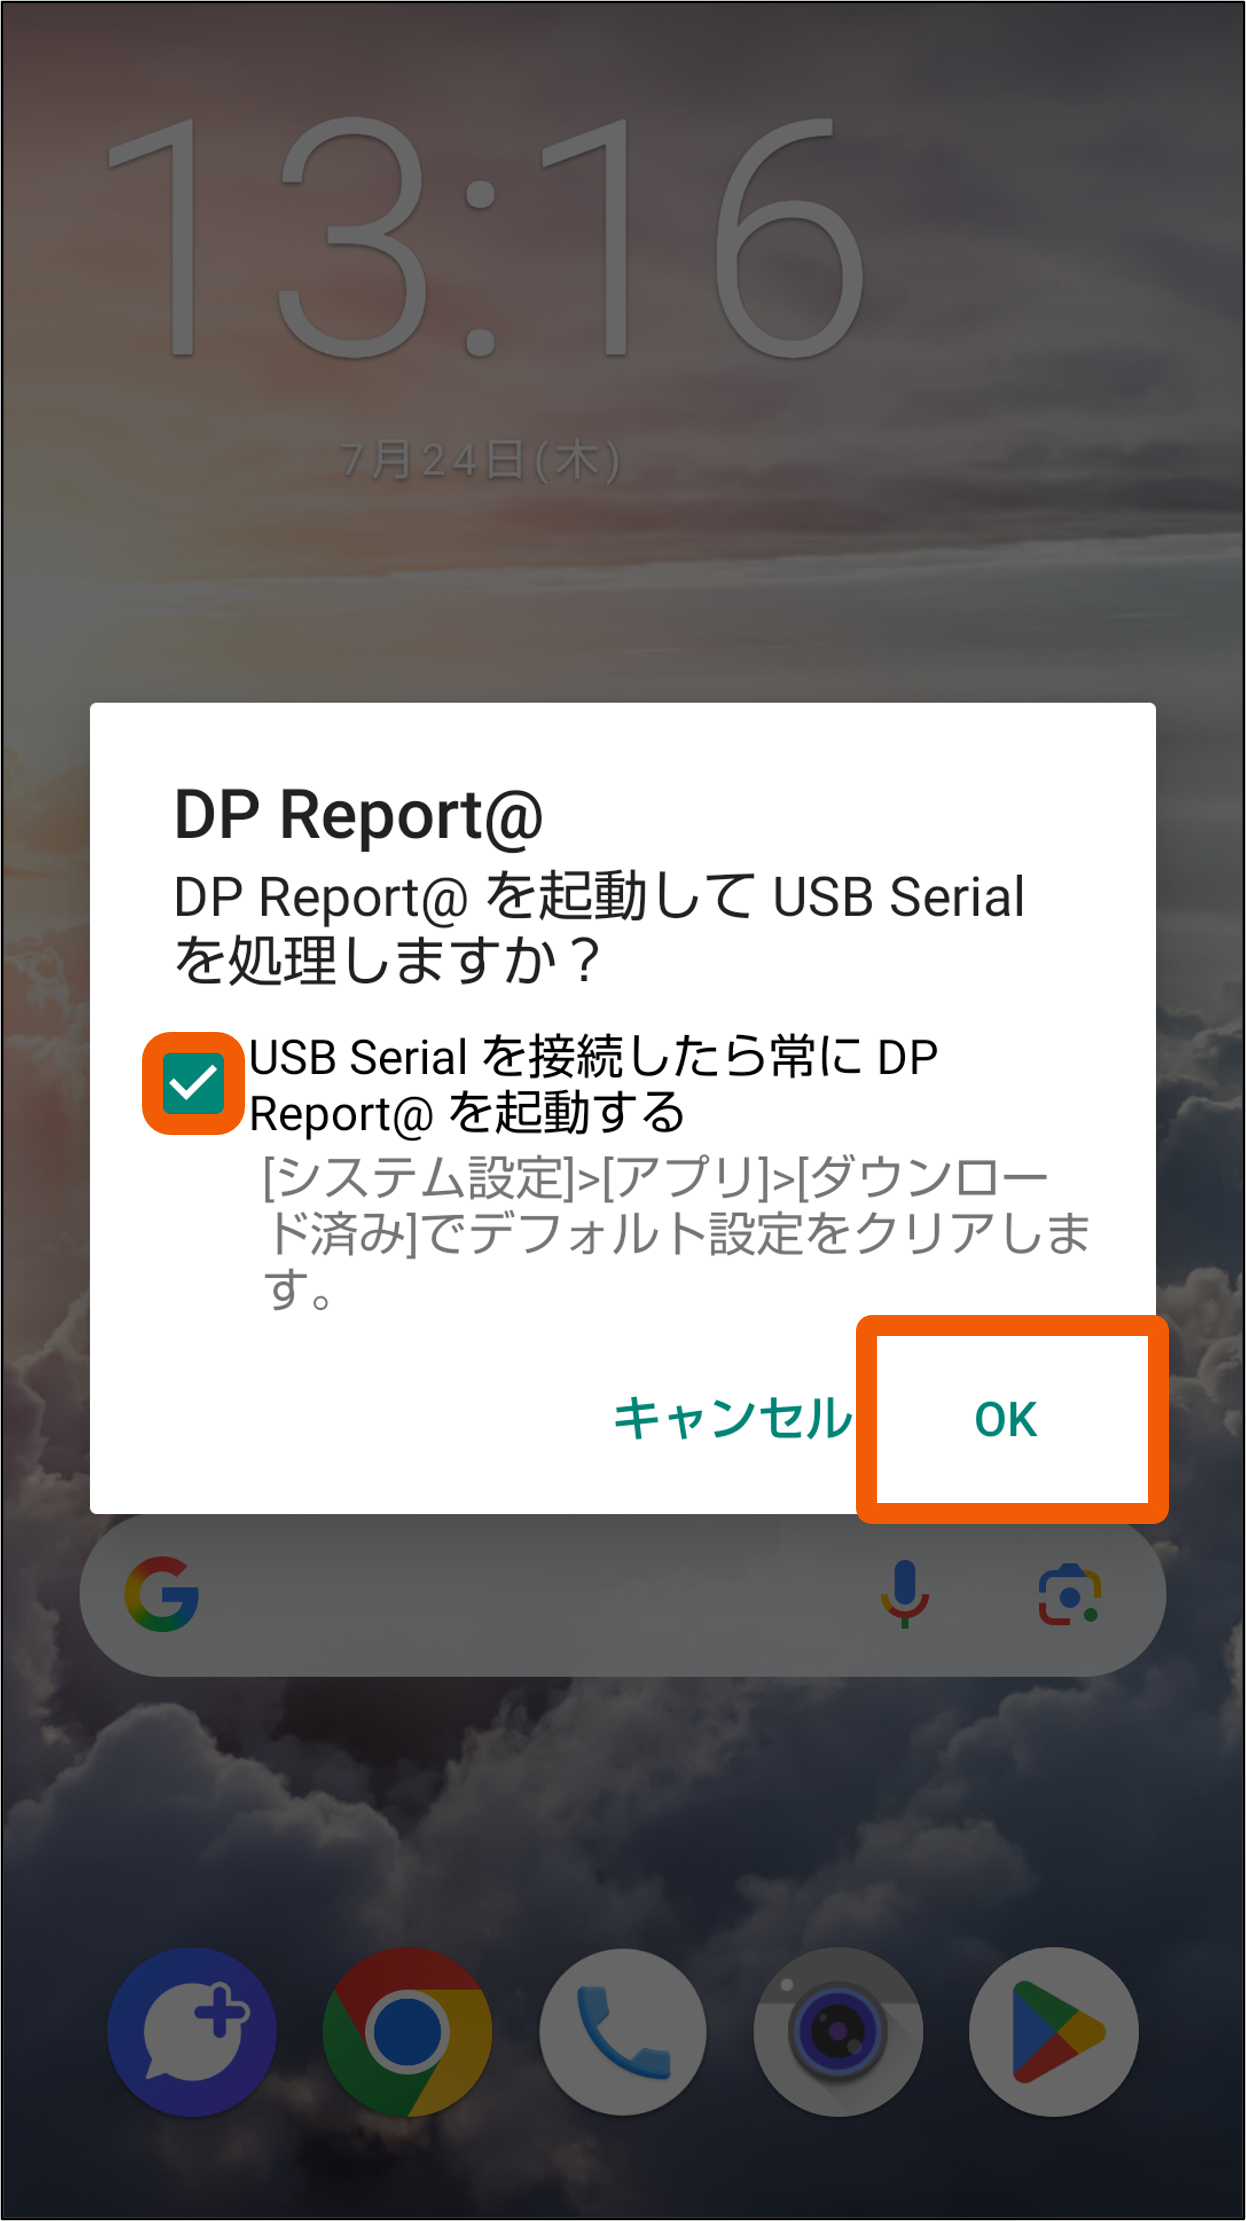Open Chrome browser from the dock
Image resolution: width=1246 pixels, height=2221 pixels.
407,2032
